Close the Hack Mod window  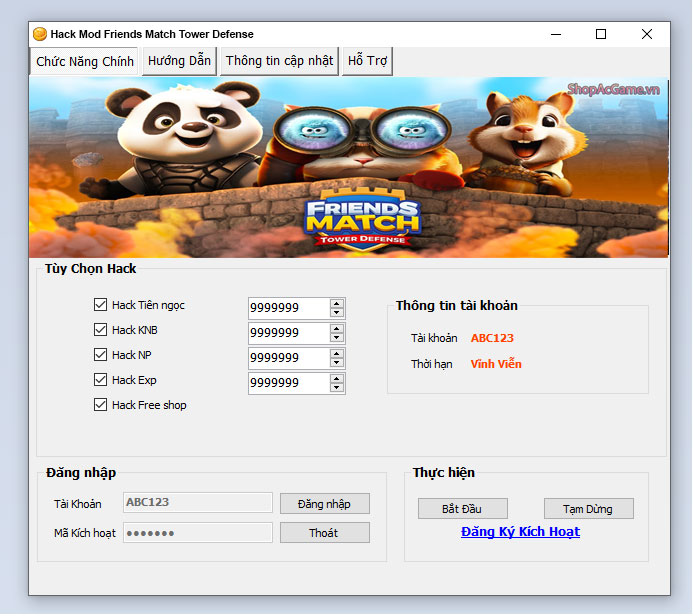(647, 34)
